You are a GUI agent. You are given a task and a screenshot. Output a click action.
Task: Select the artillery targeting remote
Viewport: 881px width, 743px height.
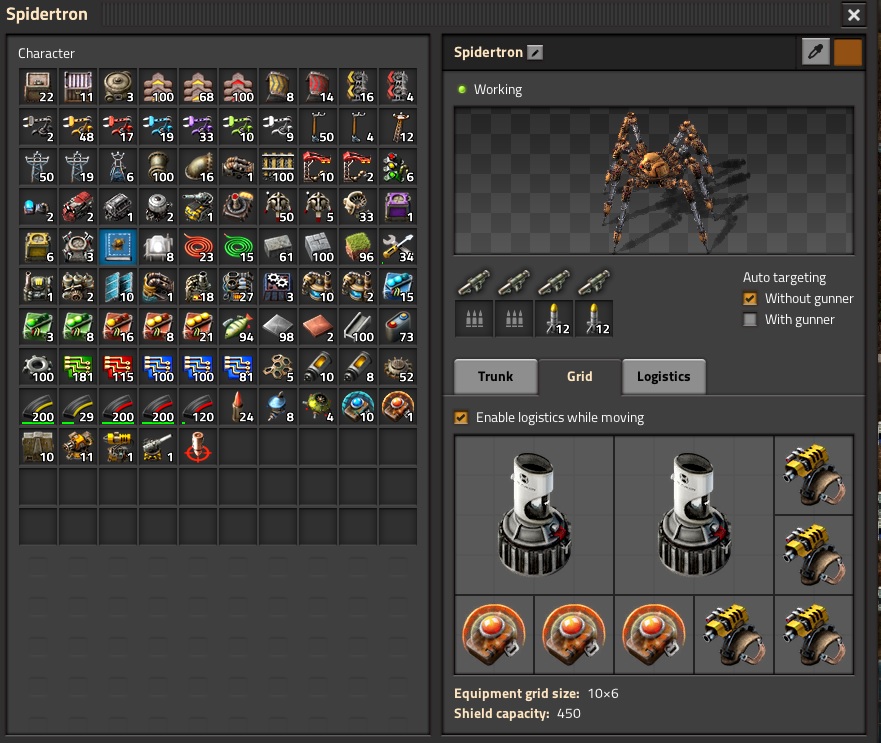198,447
